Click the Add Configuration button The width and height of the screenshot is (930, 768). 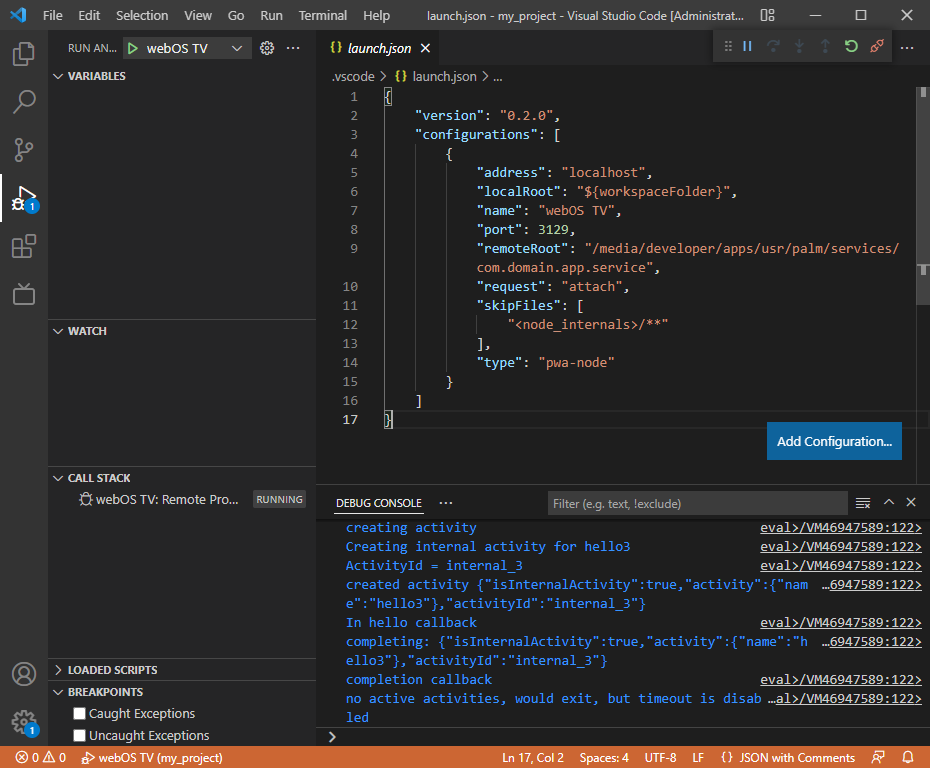click(834, 441)
